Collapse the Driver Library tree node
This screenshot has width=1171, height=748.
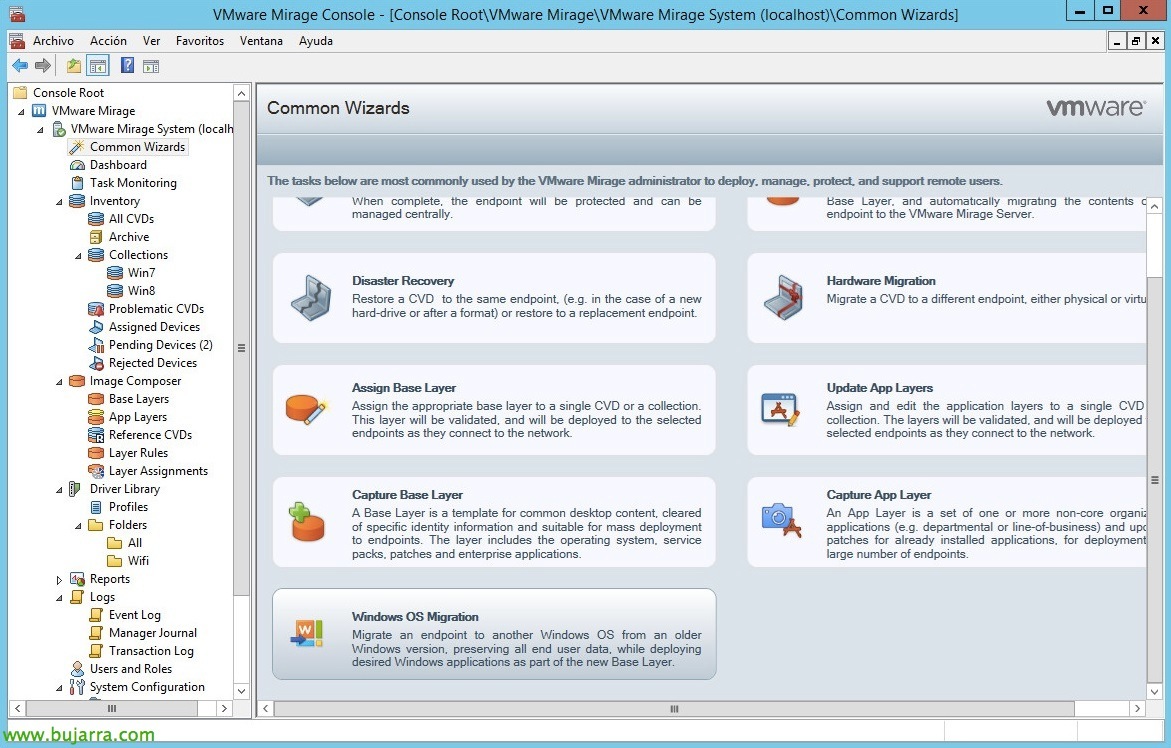[59, 490]
